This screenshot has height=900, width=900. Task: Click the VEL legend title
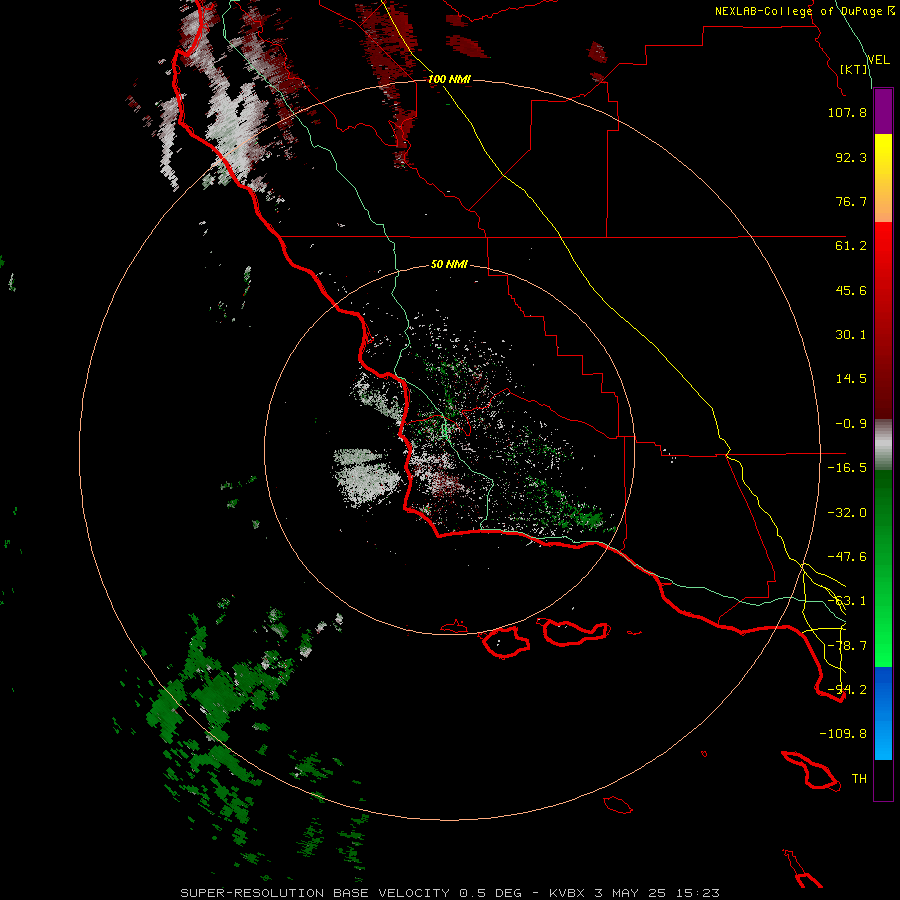pyautogui.click(x=878, y=59)
